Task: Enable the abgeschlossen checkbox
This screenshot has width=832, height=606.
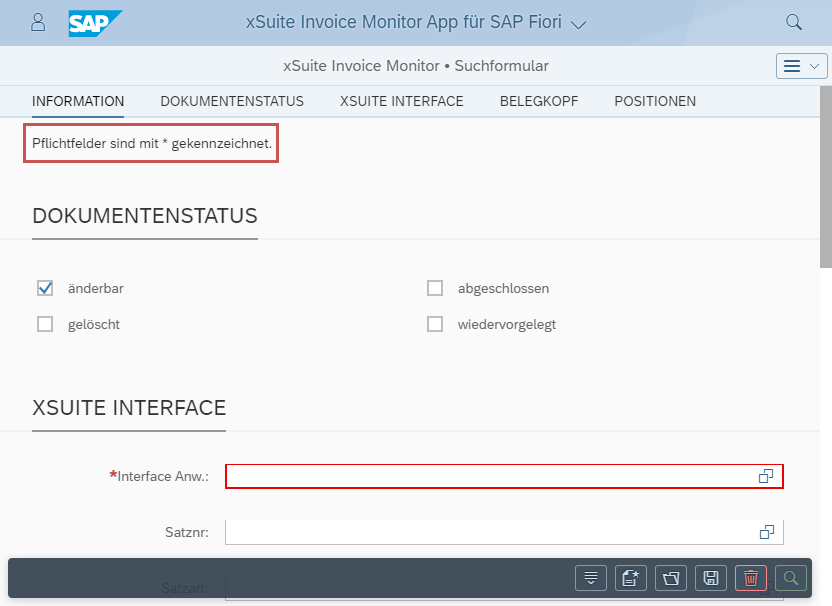Action: [435, 287]
